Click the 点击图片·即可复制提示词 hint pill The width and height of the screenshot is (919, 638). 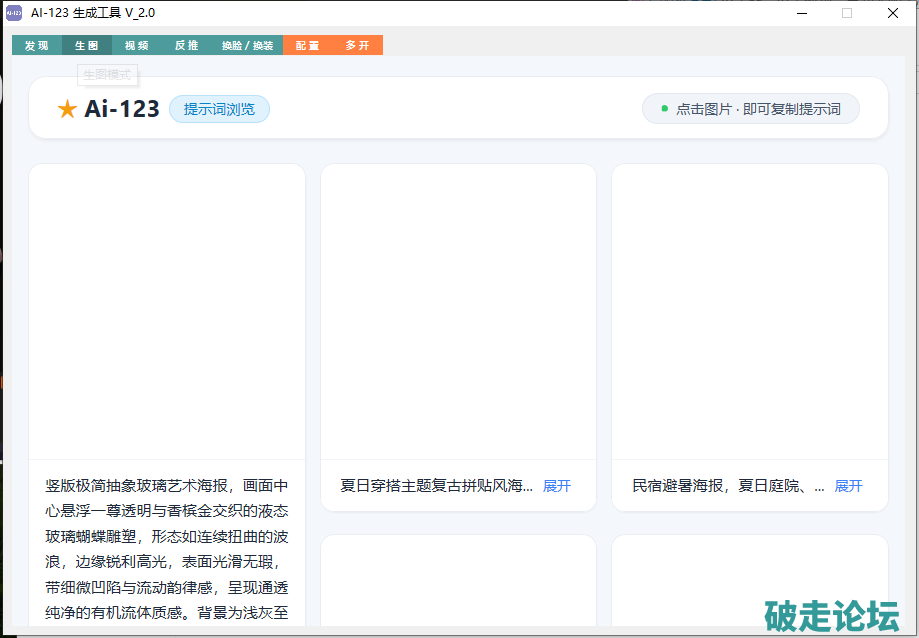(x=751, y=109)
